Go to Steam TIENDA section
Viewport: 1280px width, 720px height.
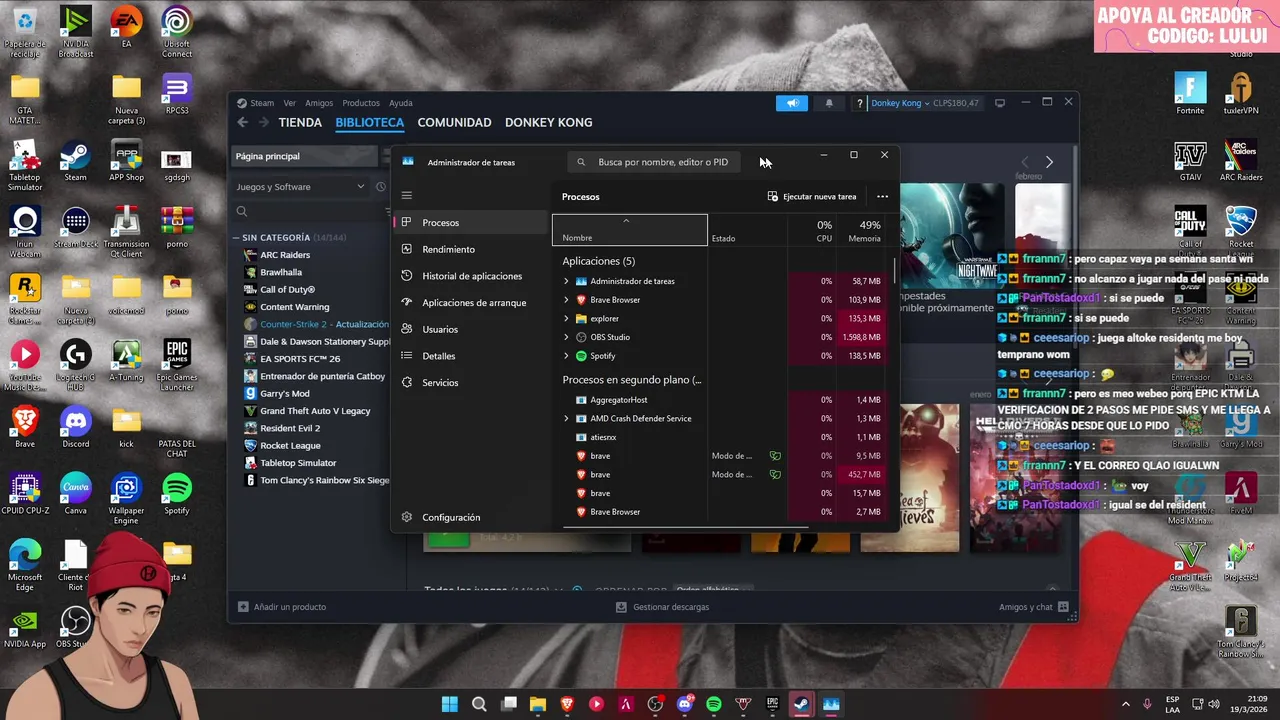[x=300, y=122]
